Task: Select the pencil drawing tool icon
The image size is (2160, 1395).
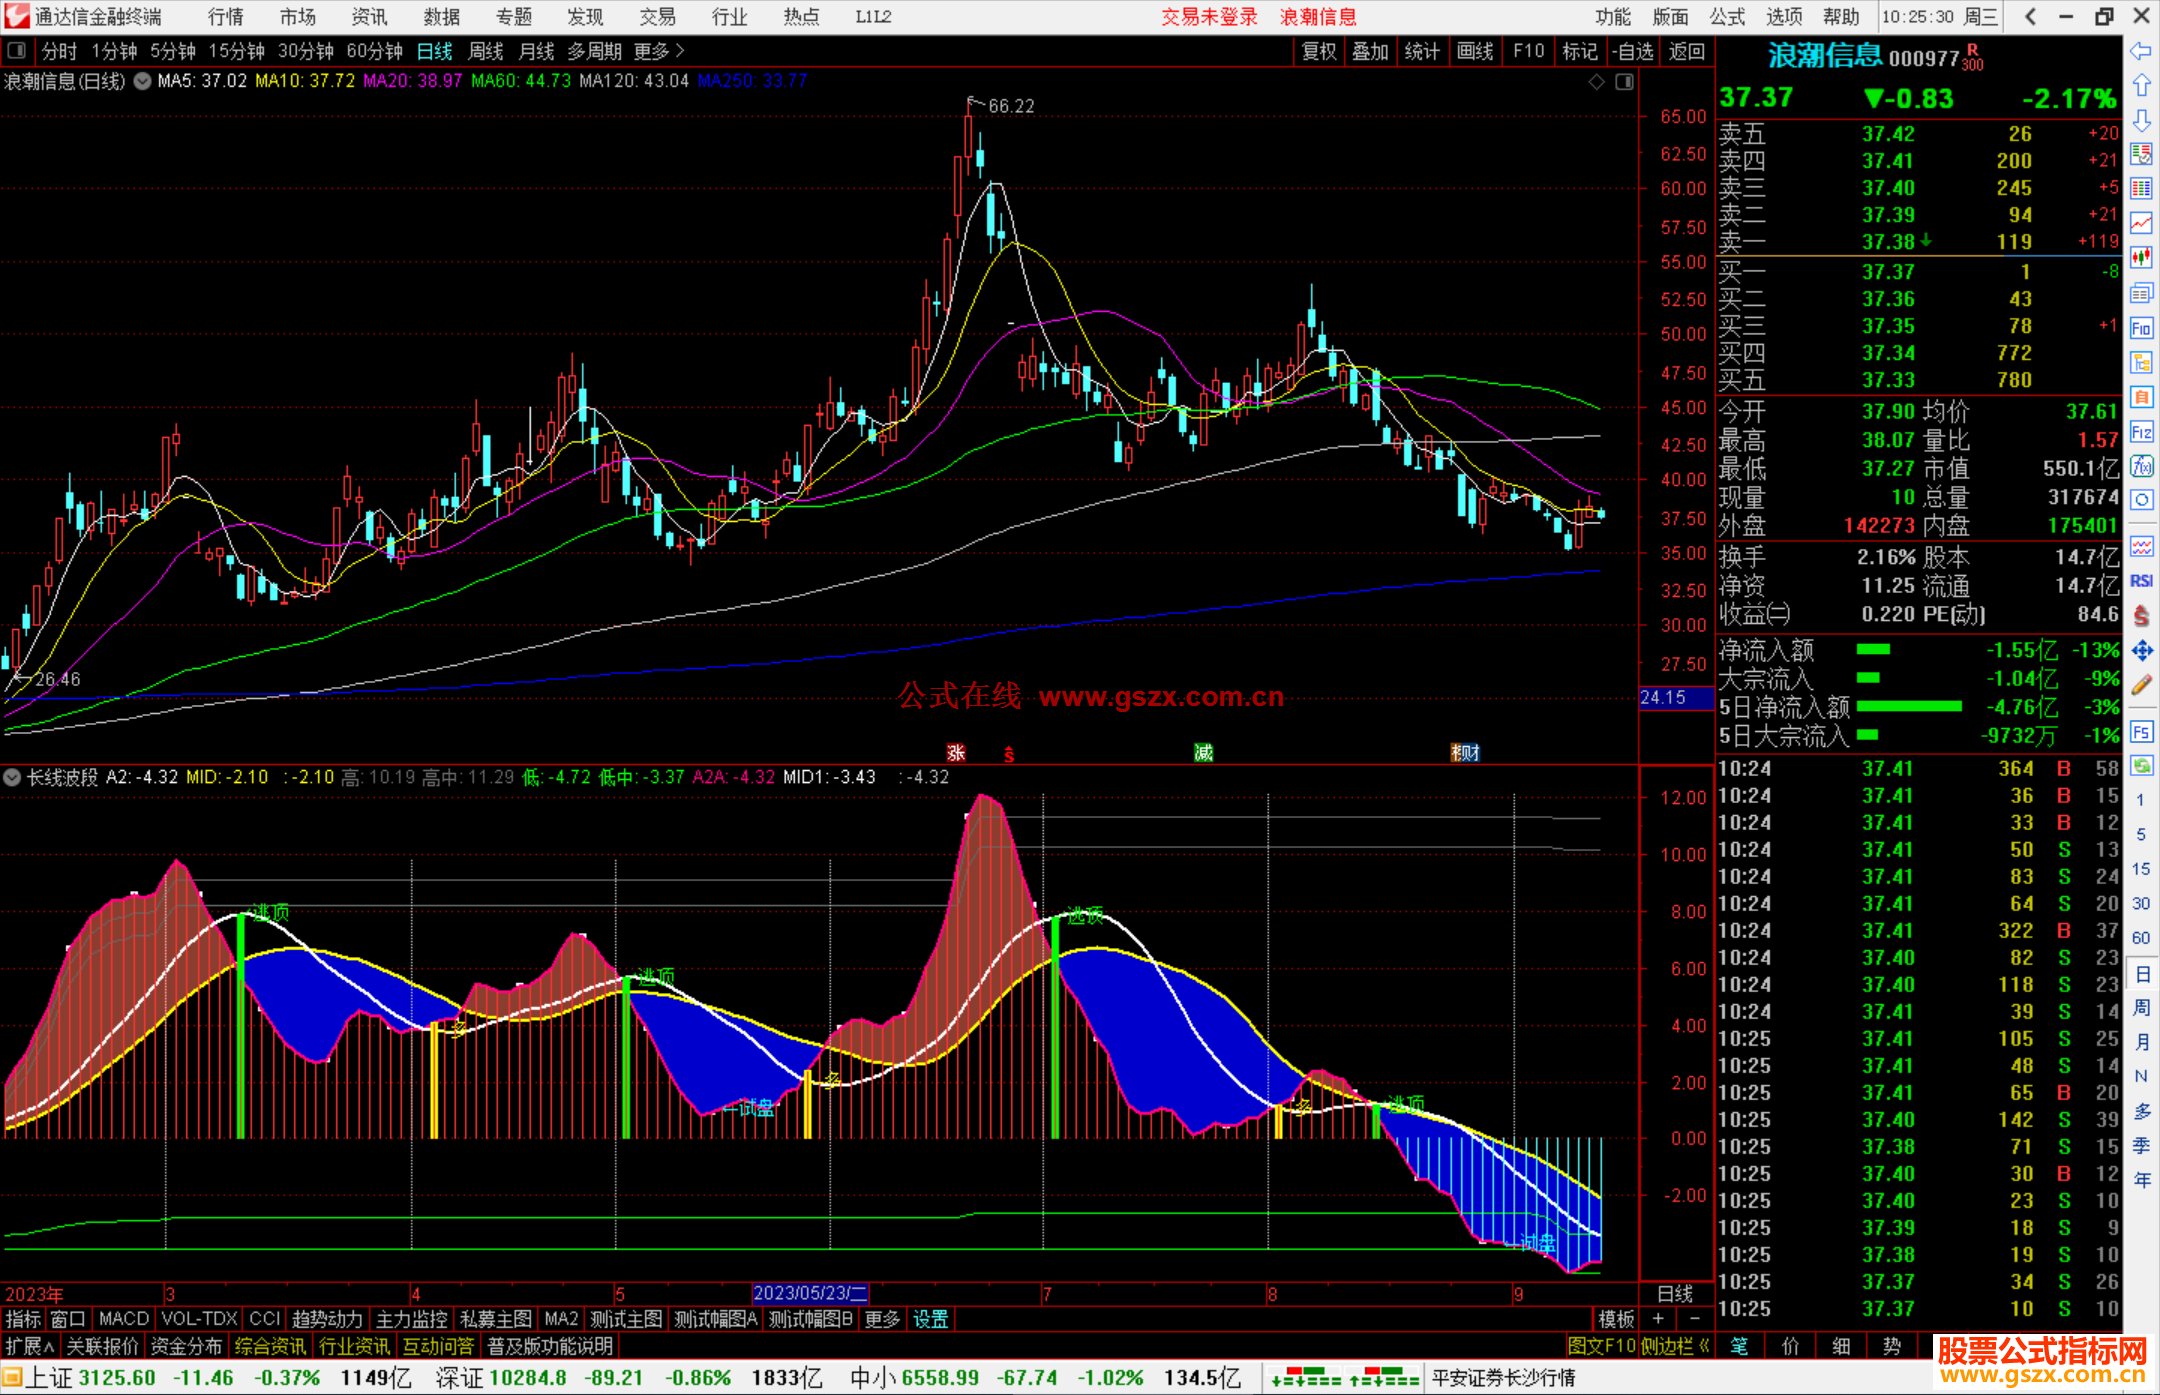Action: pyautogui.click(x=2141, y=685)
